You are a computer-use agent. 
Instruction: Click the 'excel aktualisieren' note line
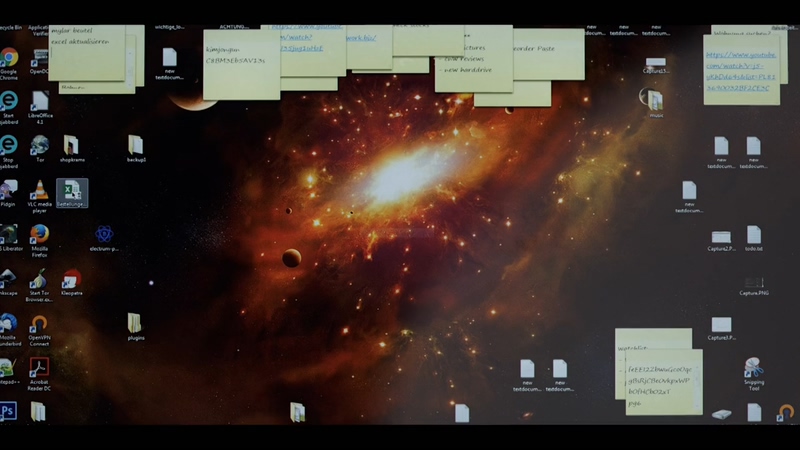coord(80,42)
